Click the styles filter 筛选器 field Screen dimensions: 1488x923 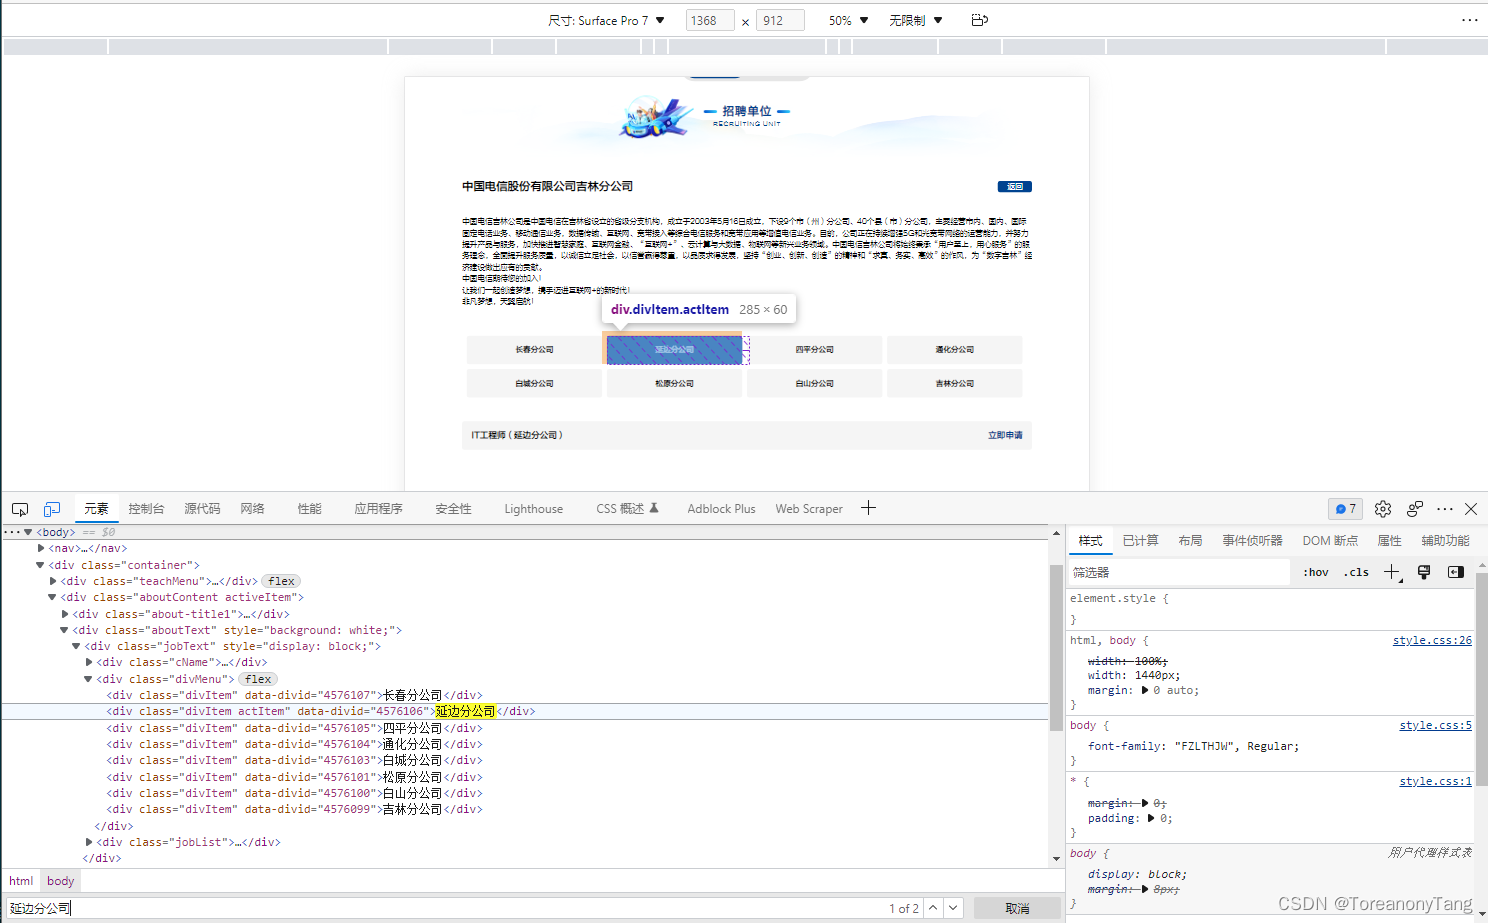[x=1179, y=572]
